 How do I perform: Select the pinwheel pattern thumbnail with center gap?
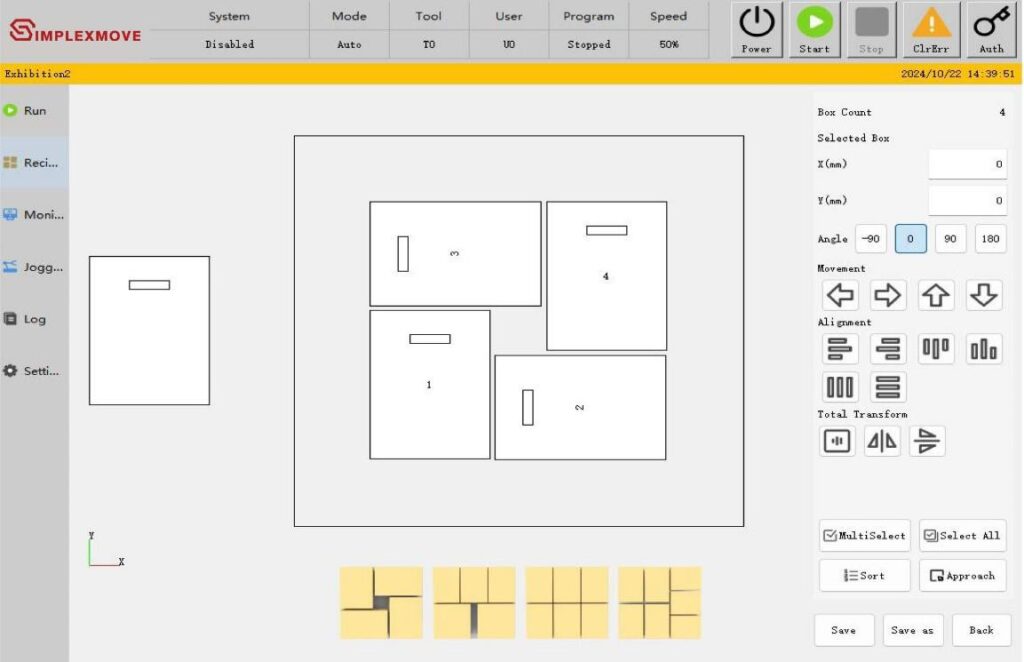coord(381,603)
